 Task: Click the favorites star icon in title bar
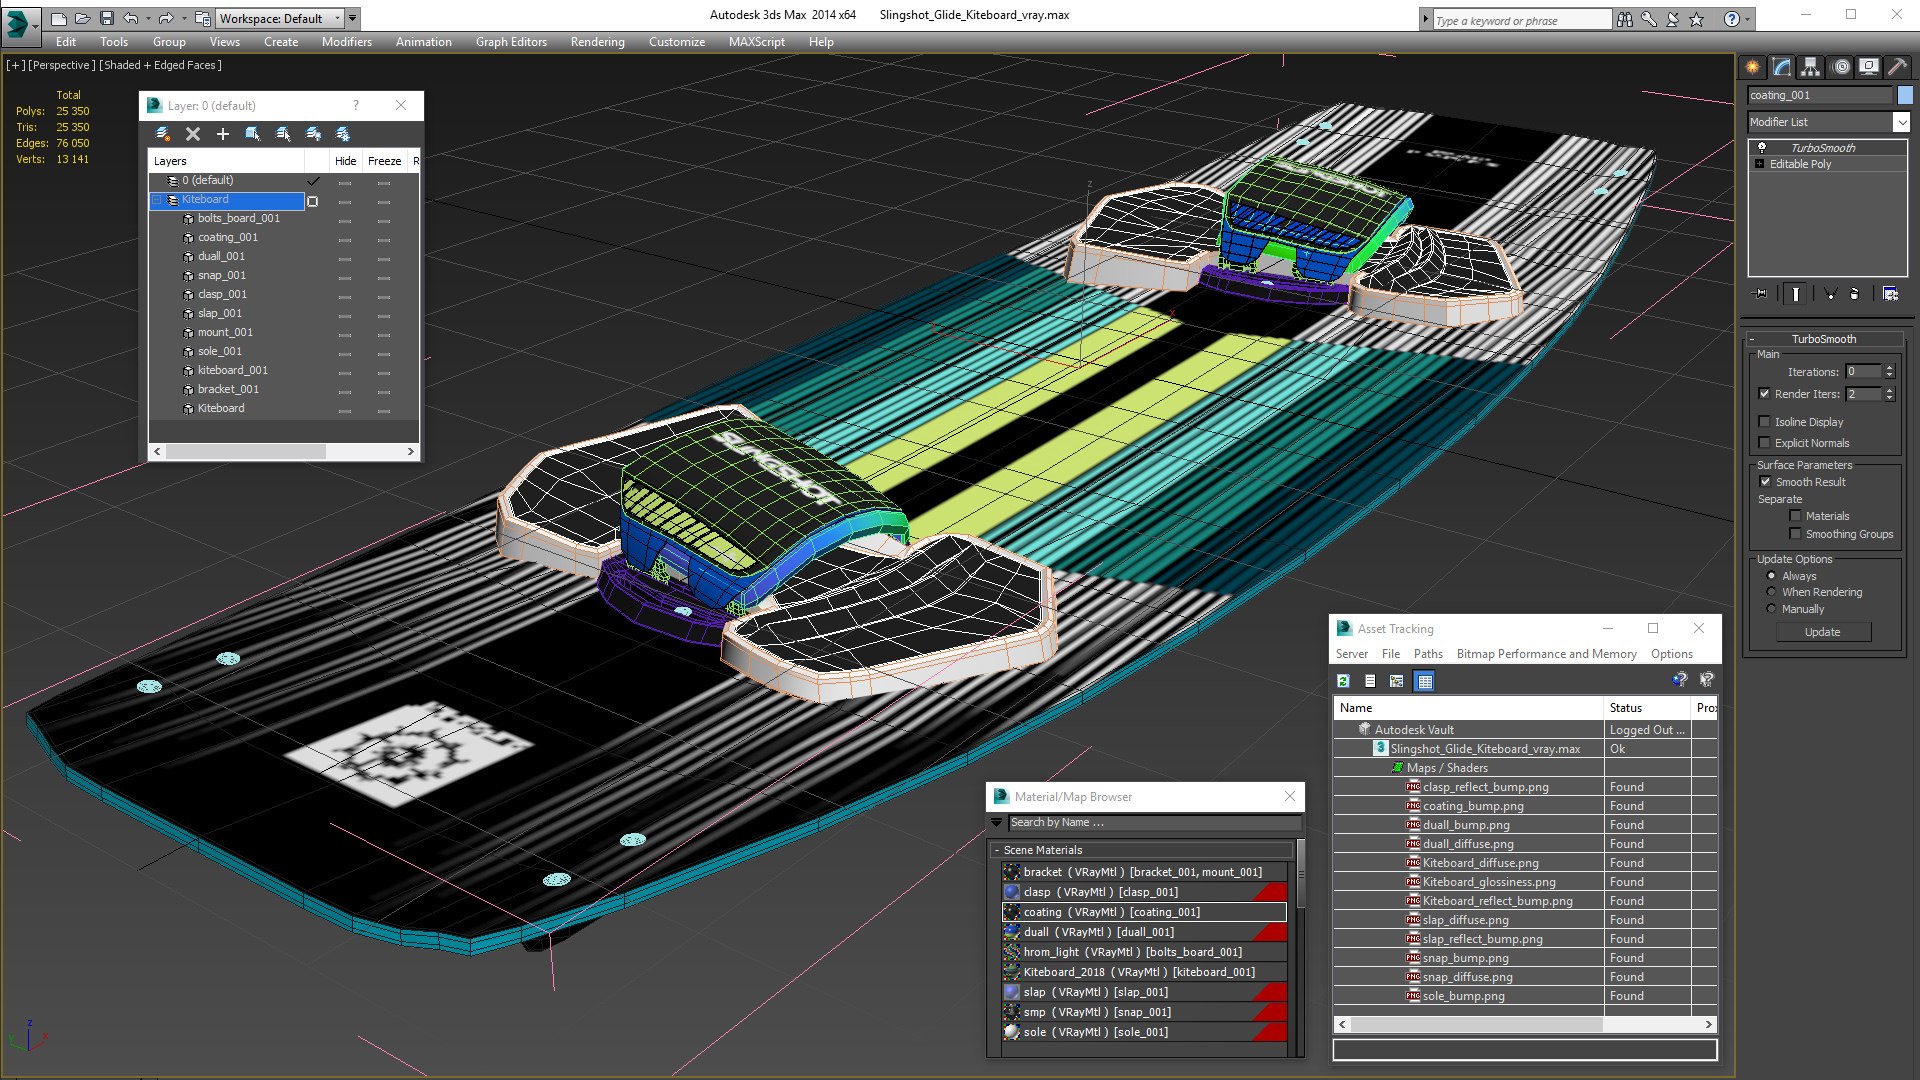click(1697, 19)
